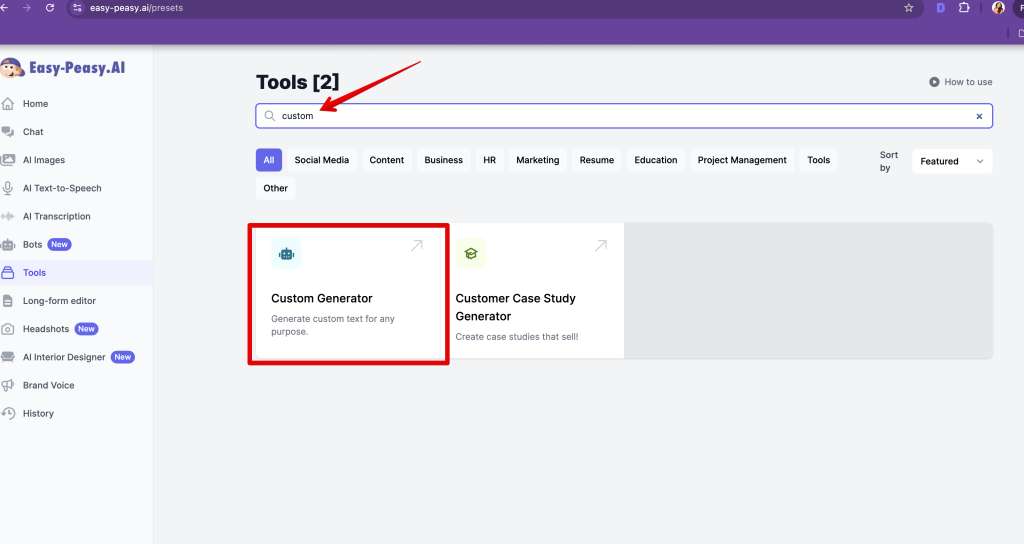Select the AI Images sidebar icon
This screenshot has height=544, width=1024.
[8, 160]
